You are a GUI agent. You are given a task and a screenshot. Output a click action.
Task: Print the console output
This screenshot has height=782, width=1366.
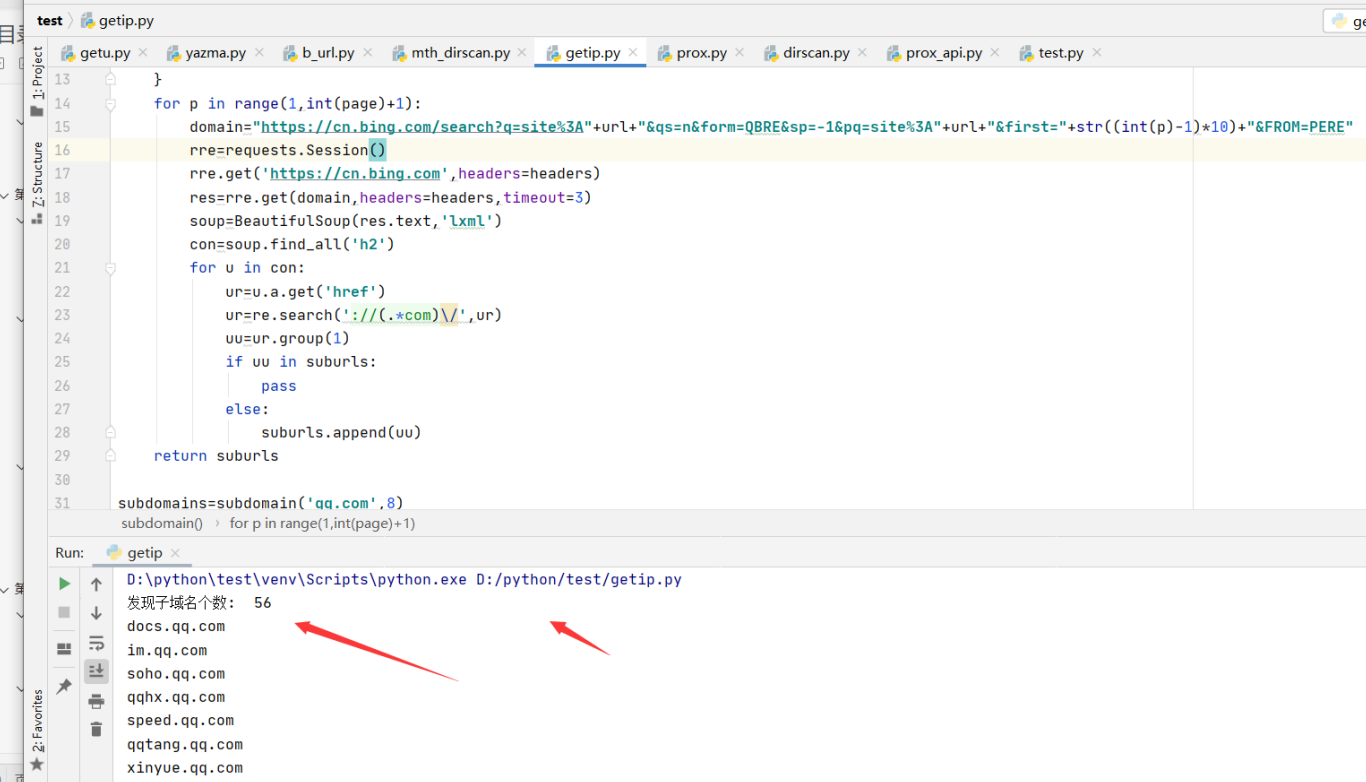pyautogui.click(x=96, y=700)
